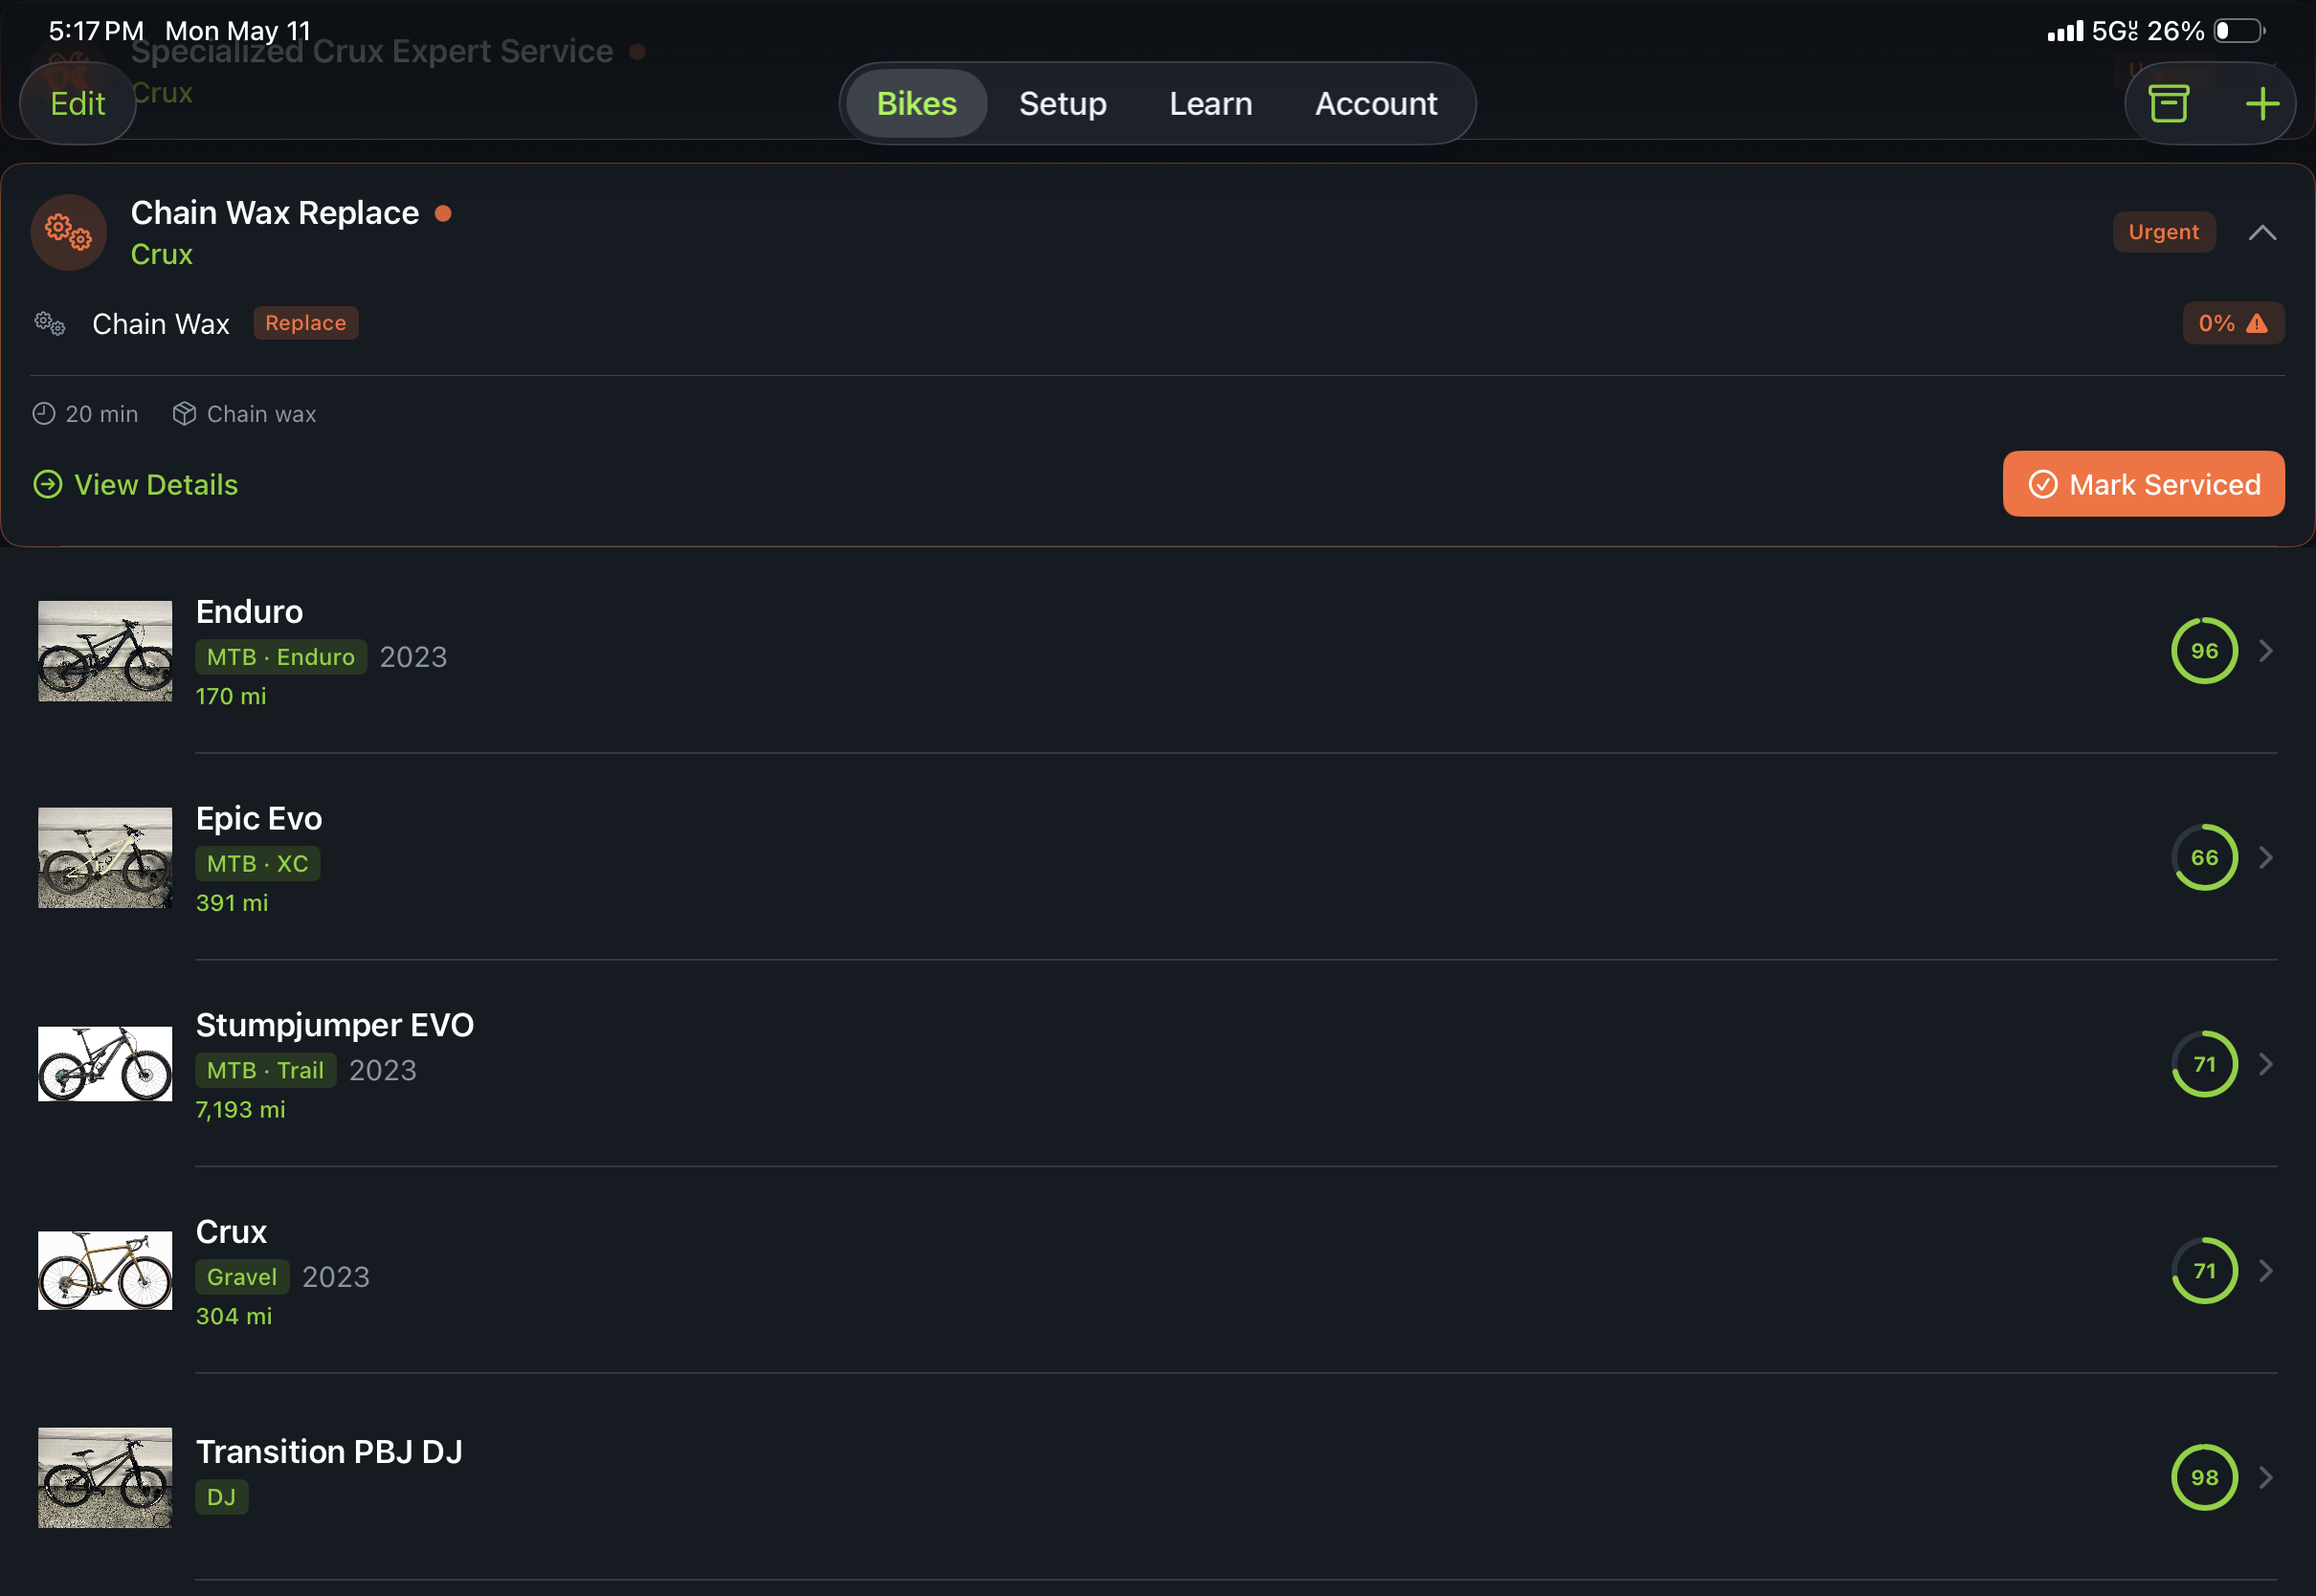The height and width of the screenshot is (1596, 2316).
Task: Tap the Urgent badge
Action: (x=2164, y=232)
